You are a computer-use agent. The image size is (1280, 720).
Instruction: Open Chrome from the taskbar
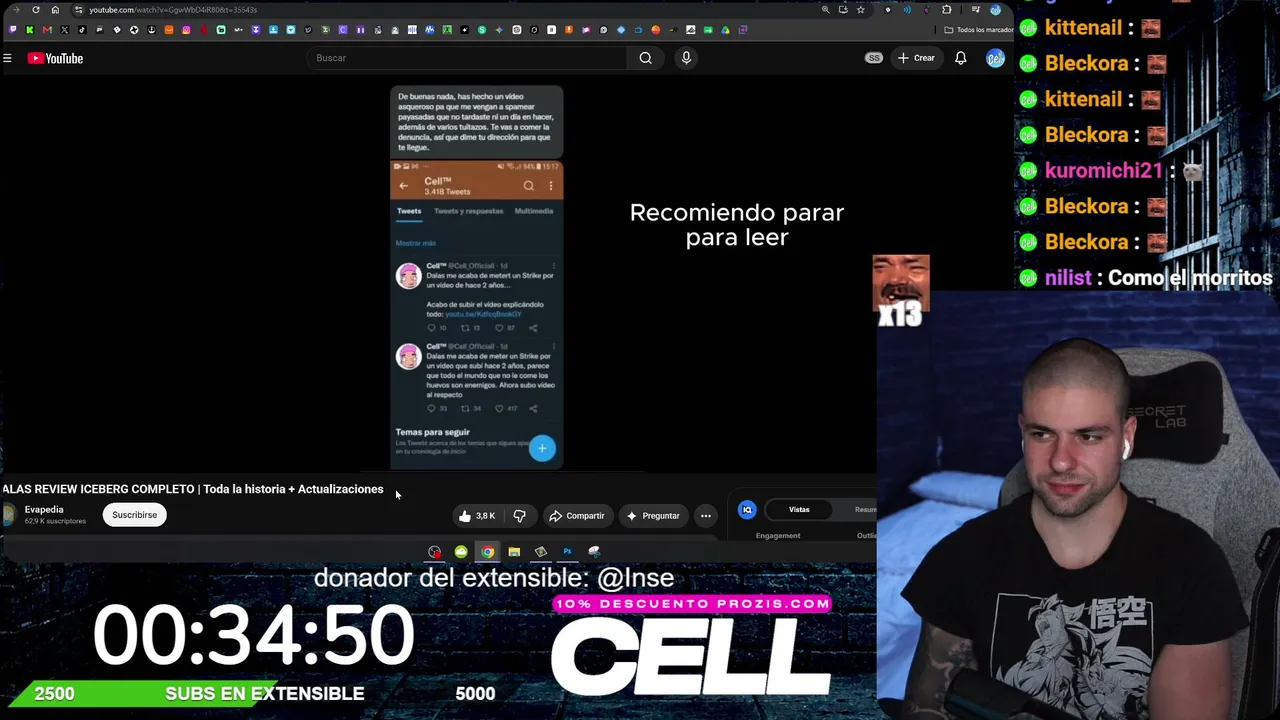point(487,552)
